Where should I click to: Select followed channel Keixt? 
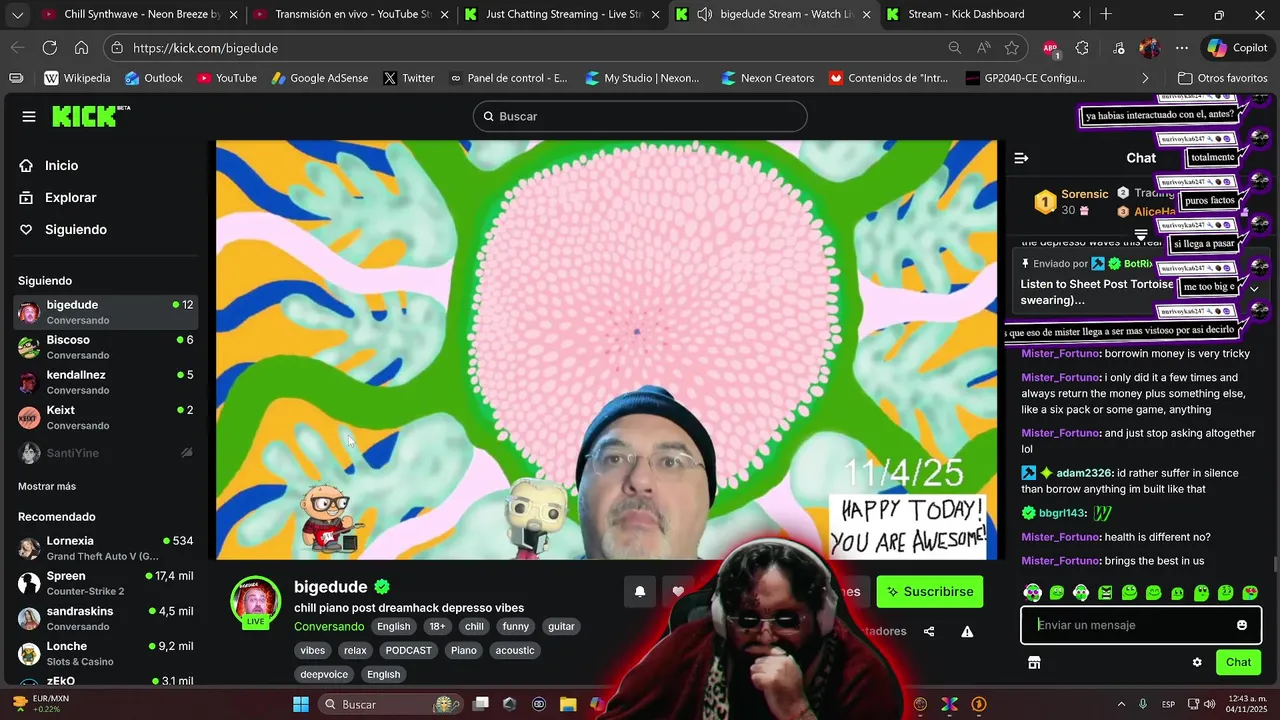coord(105,416)
